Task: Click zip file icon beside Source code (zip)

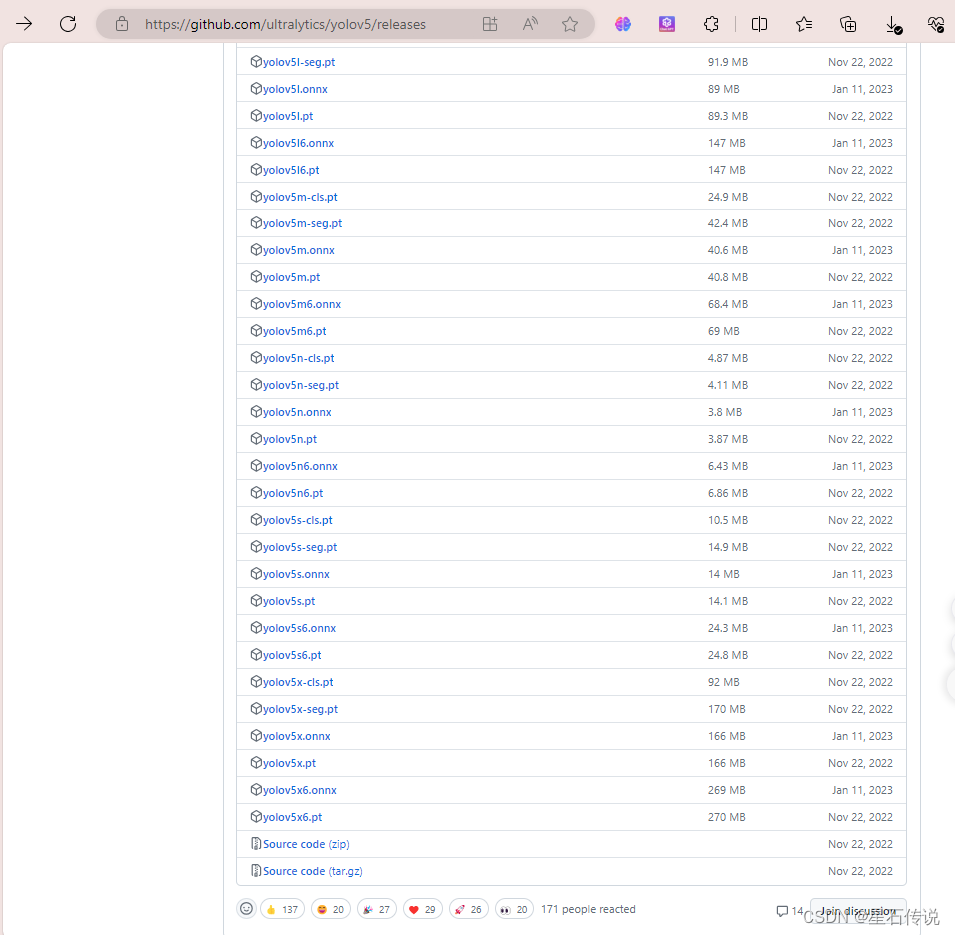Action: (256, 844)
